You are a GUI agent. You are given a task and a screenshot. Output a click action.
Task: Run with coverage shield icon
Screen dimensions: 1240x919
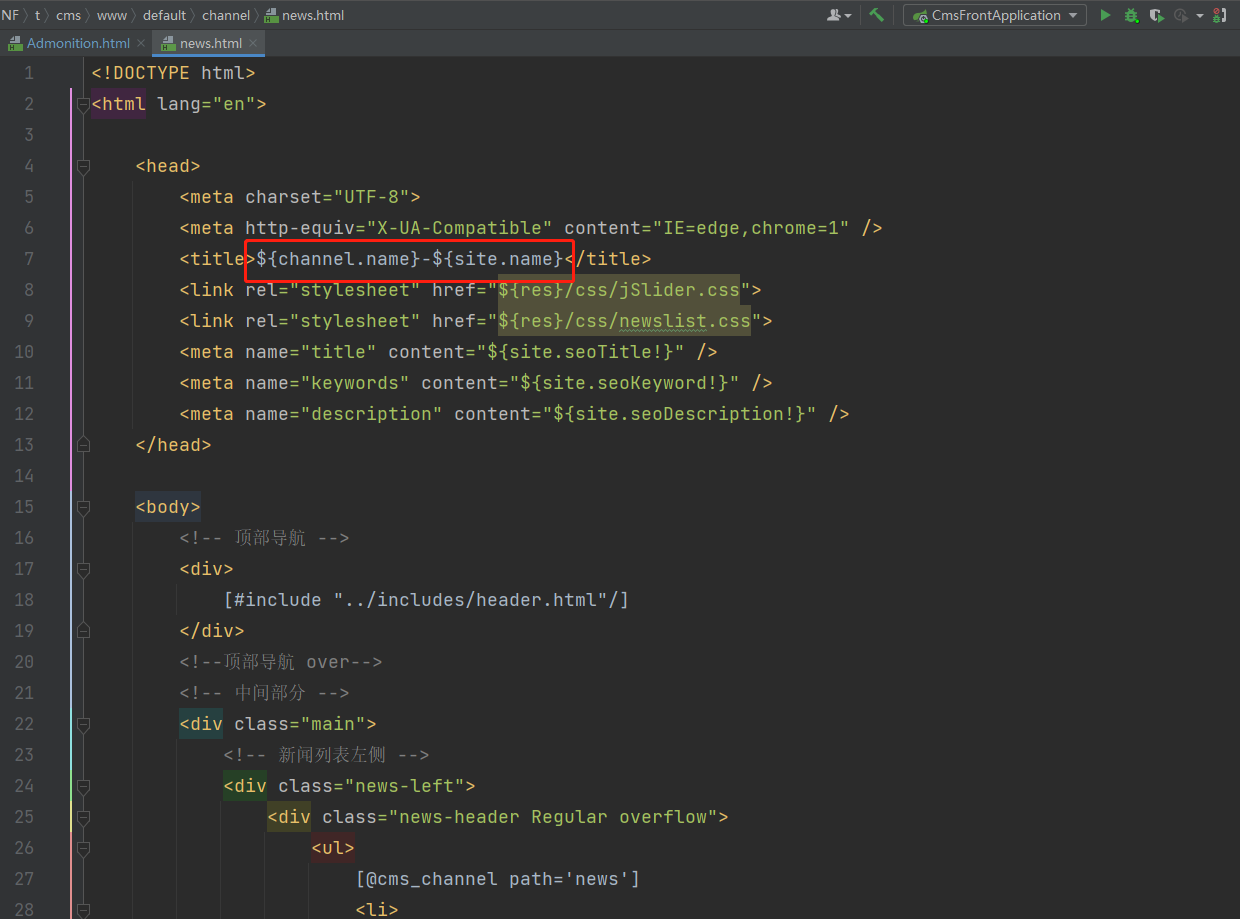(1156, 15)
